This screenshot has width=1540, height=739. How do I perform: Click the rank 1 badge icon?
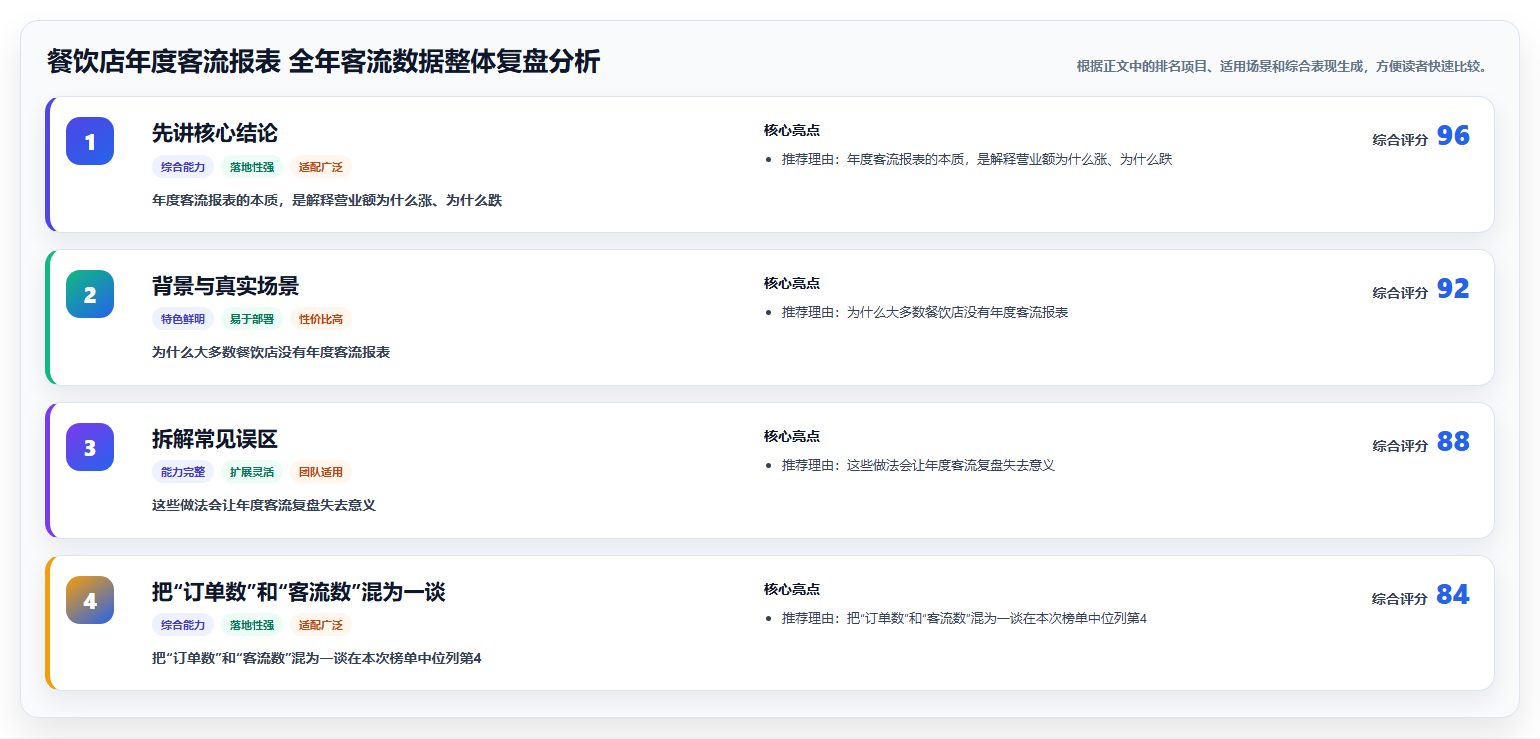coord(90,141)
